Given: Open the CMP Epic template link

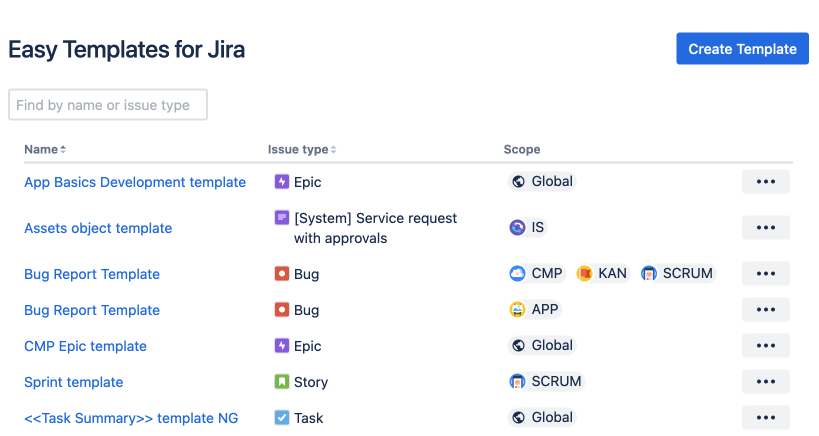Looking at the screenshot, I should tap(85, 346).
